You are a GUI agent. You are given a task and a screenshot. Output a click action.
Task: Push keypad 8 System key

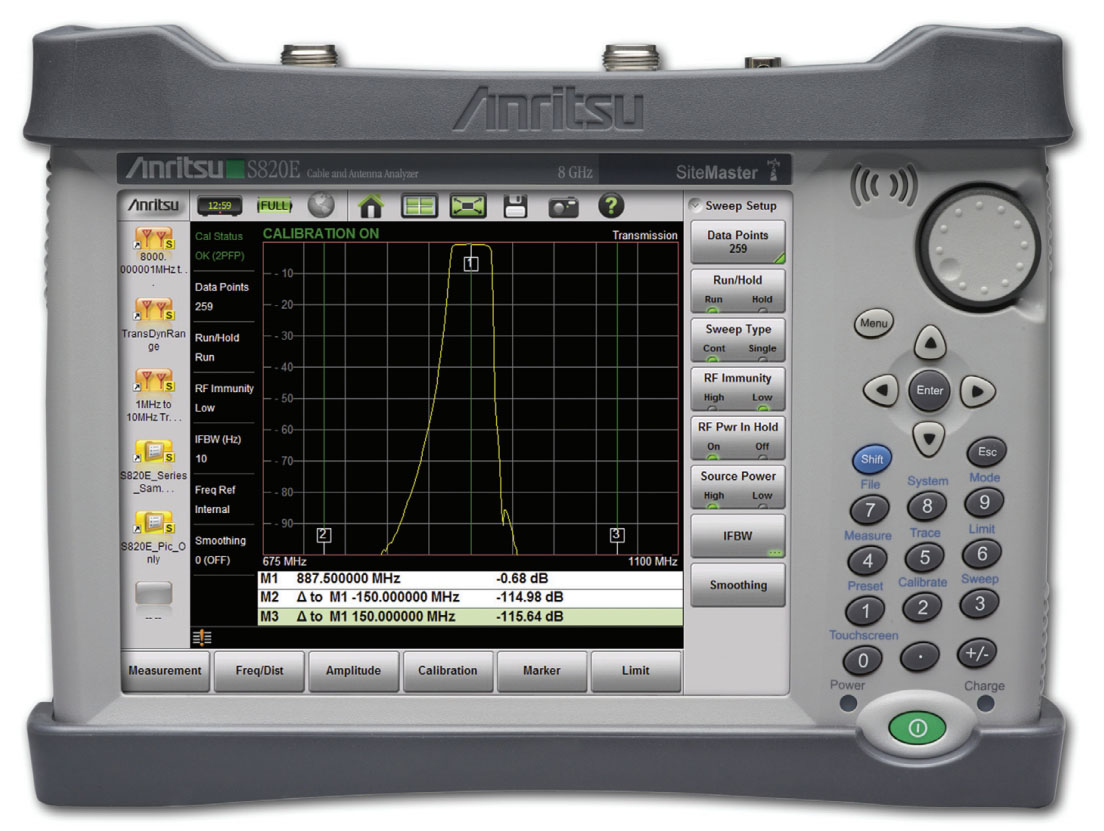[x=927, y=506]
